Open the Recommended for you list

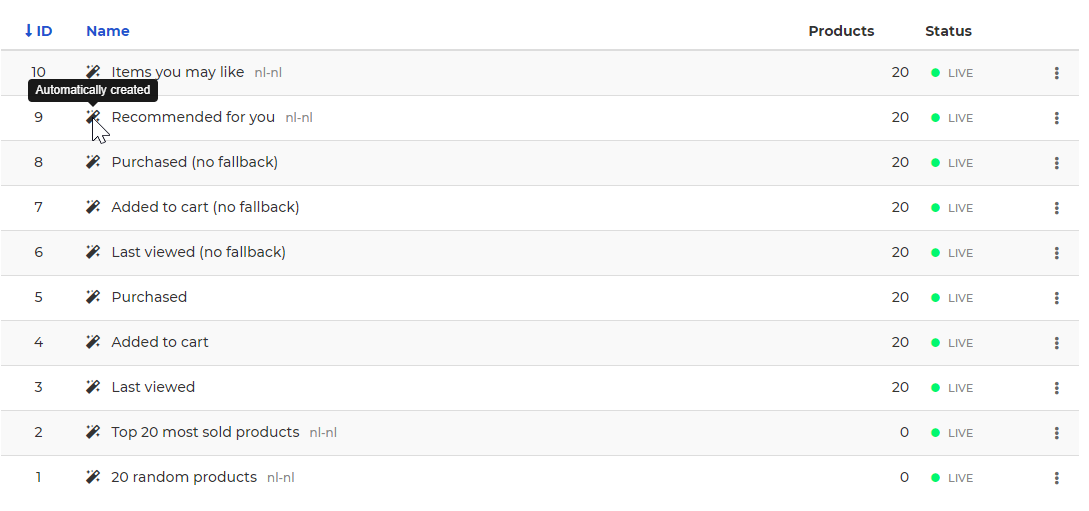coord(193,117)
